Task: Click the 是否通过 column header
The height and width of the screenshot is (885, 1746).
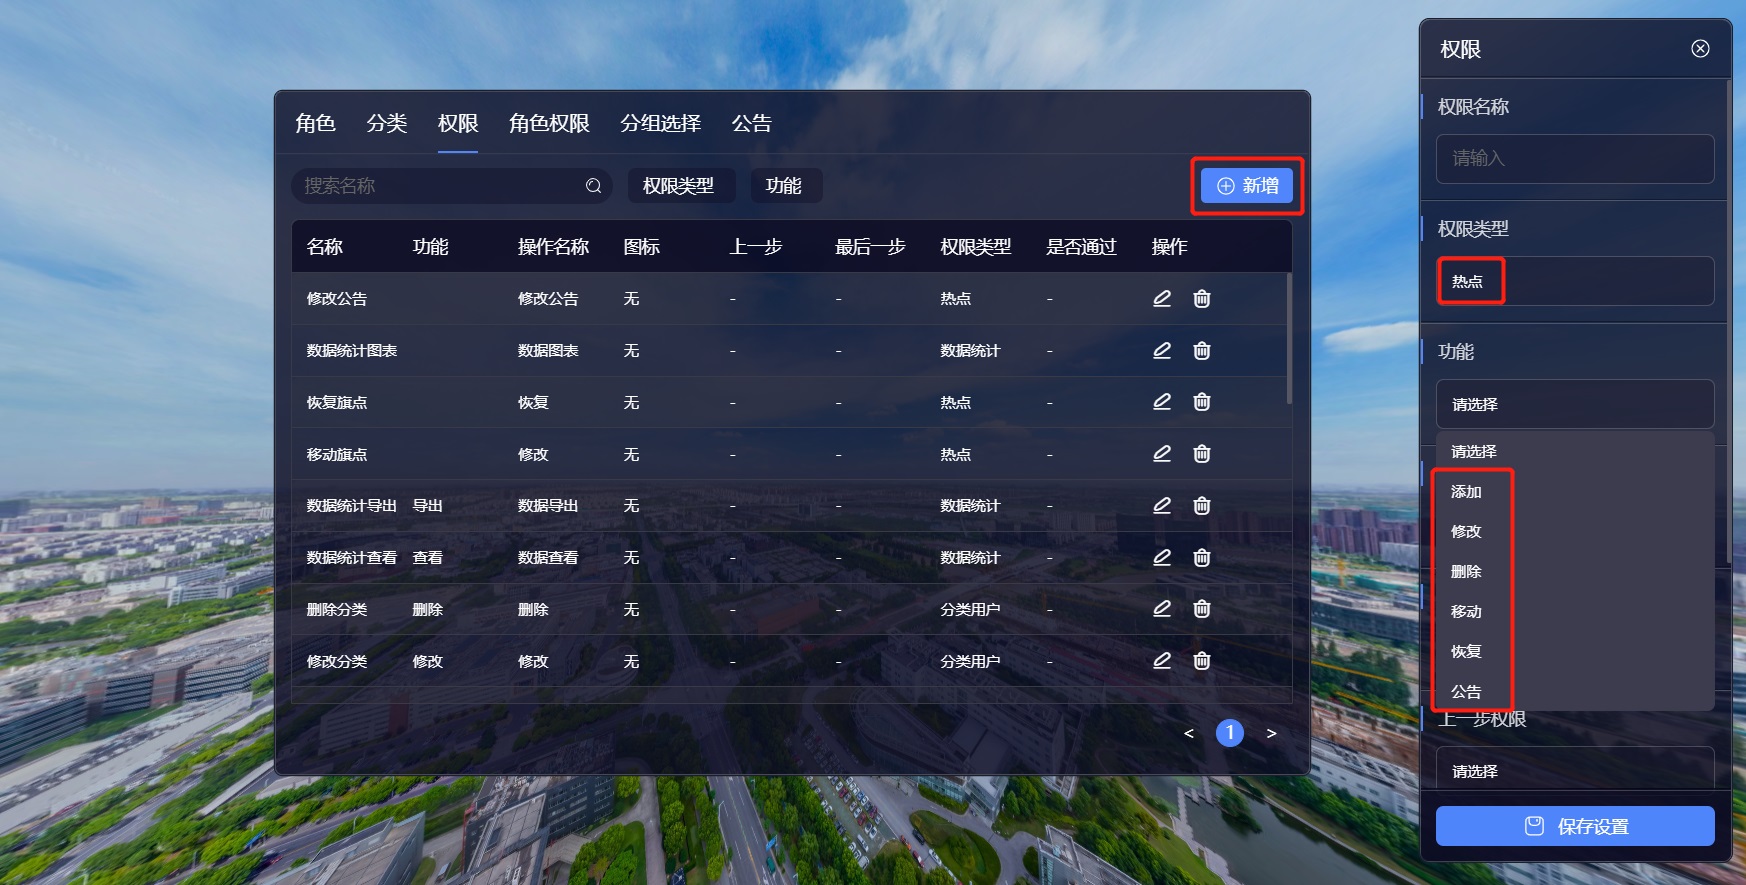Action: click(x=1081, y=247)
